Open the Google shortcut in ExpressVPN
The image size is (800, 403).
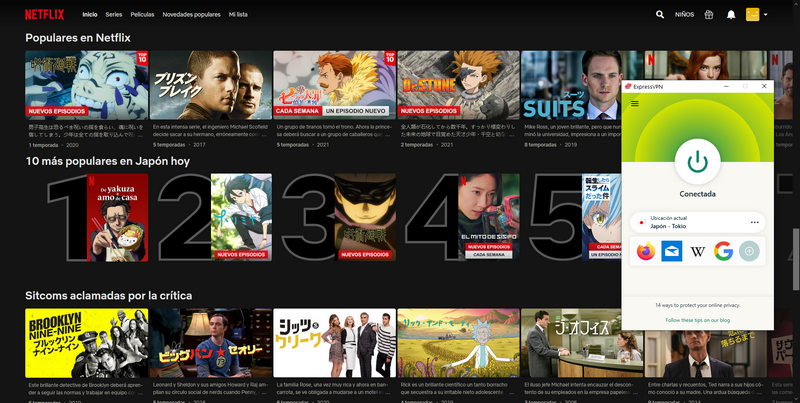[723, 251]
